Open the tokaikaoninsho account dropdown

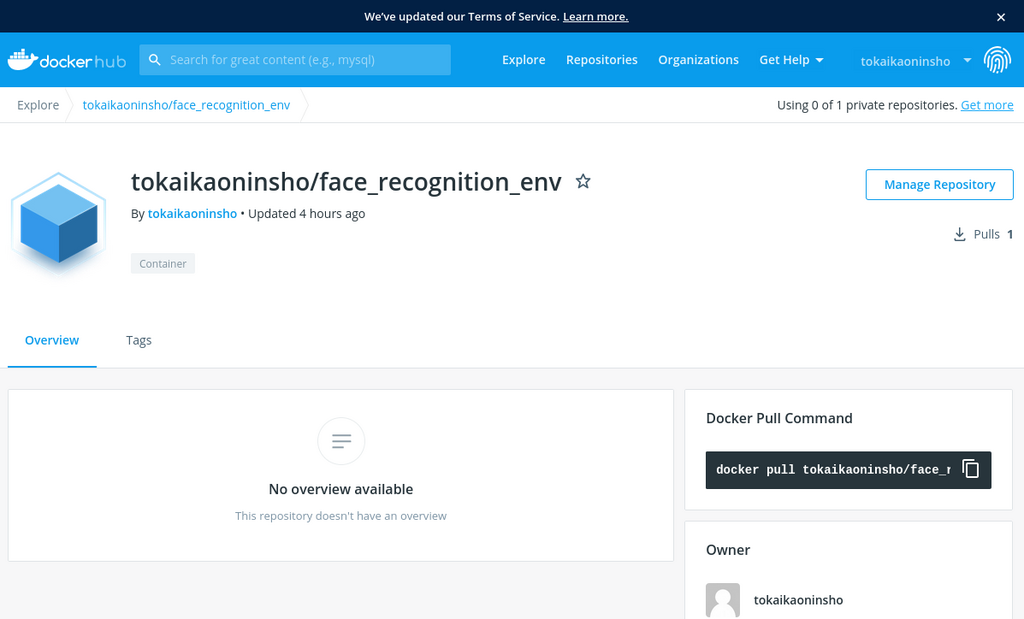916,61
